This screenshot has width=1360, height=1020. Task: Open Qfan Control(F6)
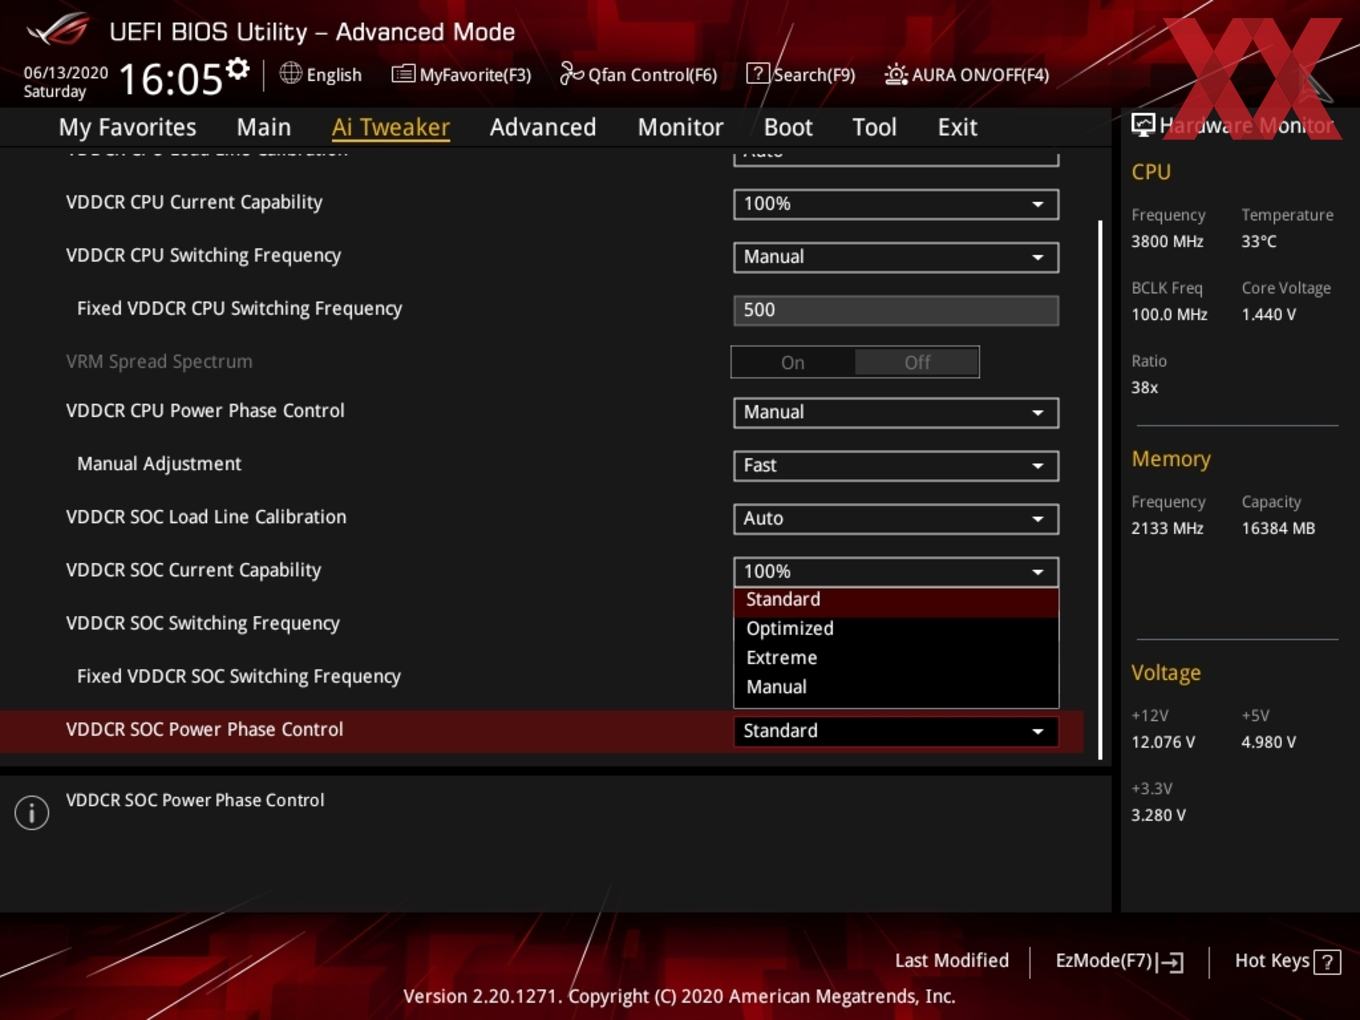638,74
